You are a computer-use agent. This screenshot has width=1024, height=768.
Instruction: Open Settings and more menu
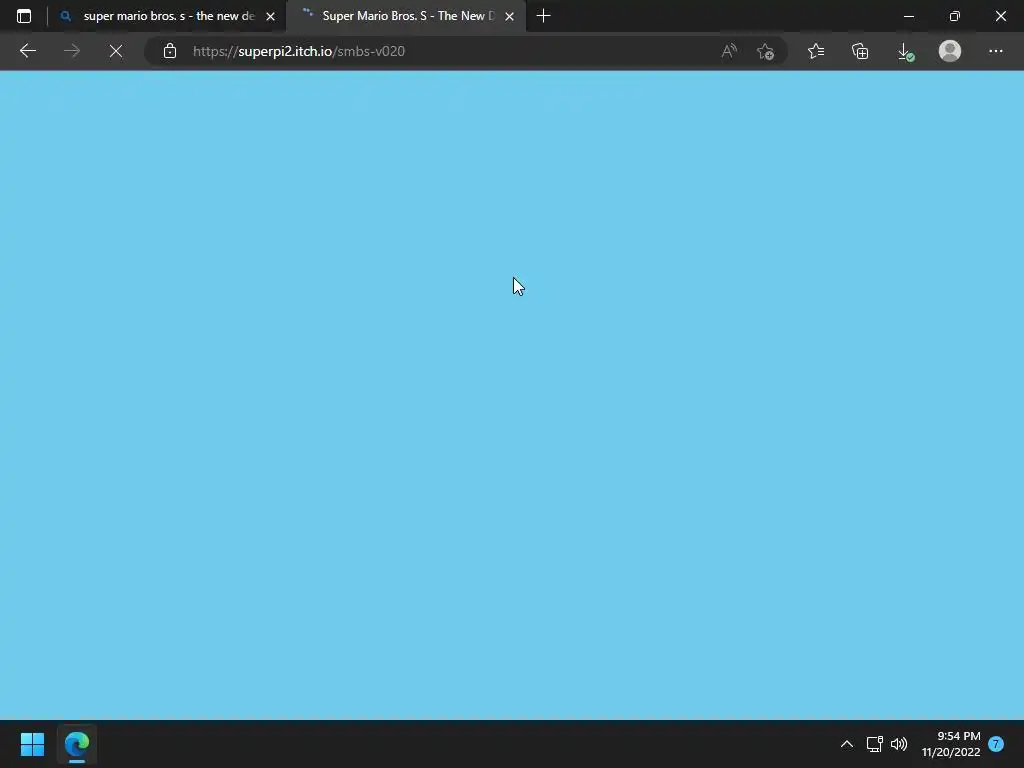pyautogui.click(x=995, y=51)
